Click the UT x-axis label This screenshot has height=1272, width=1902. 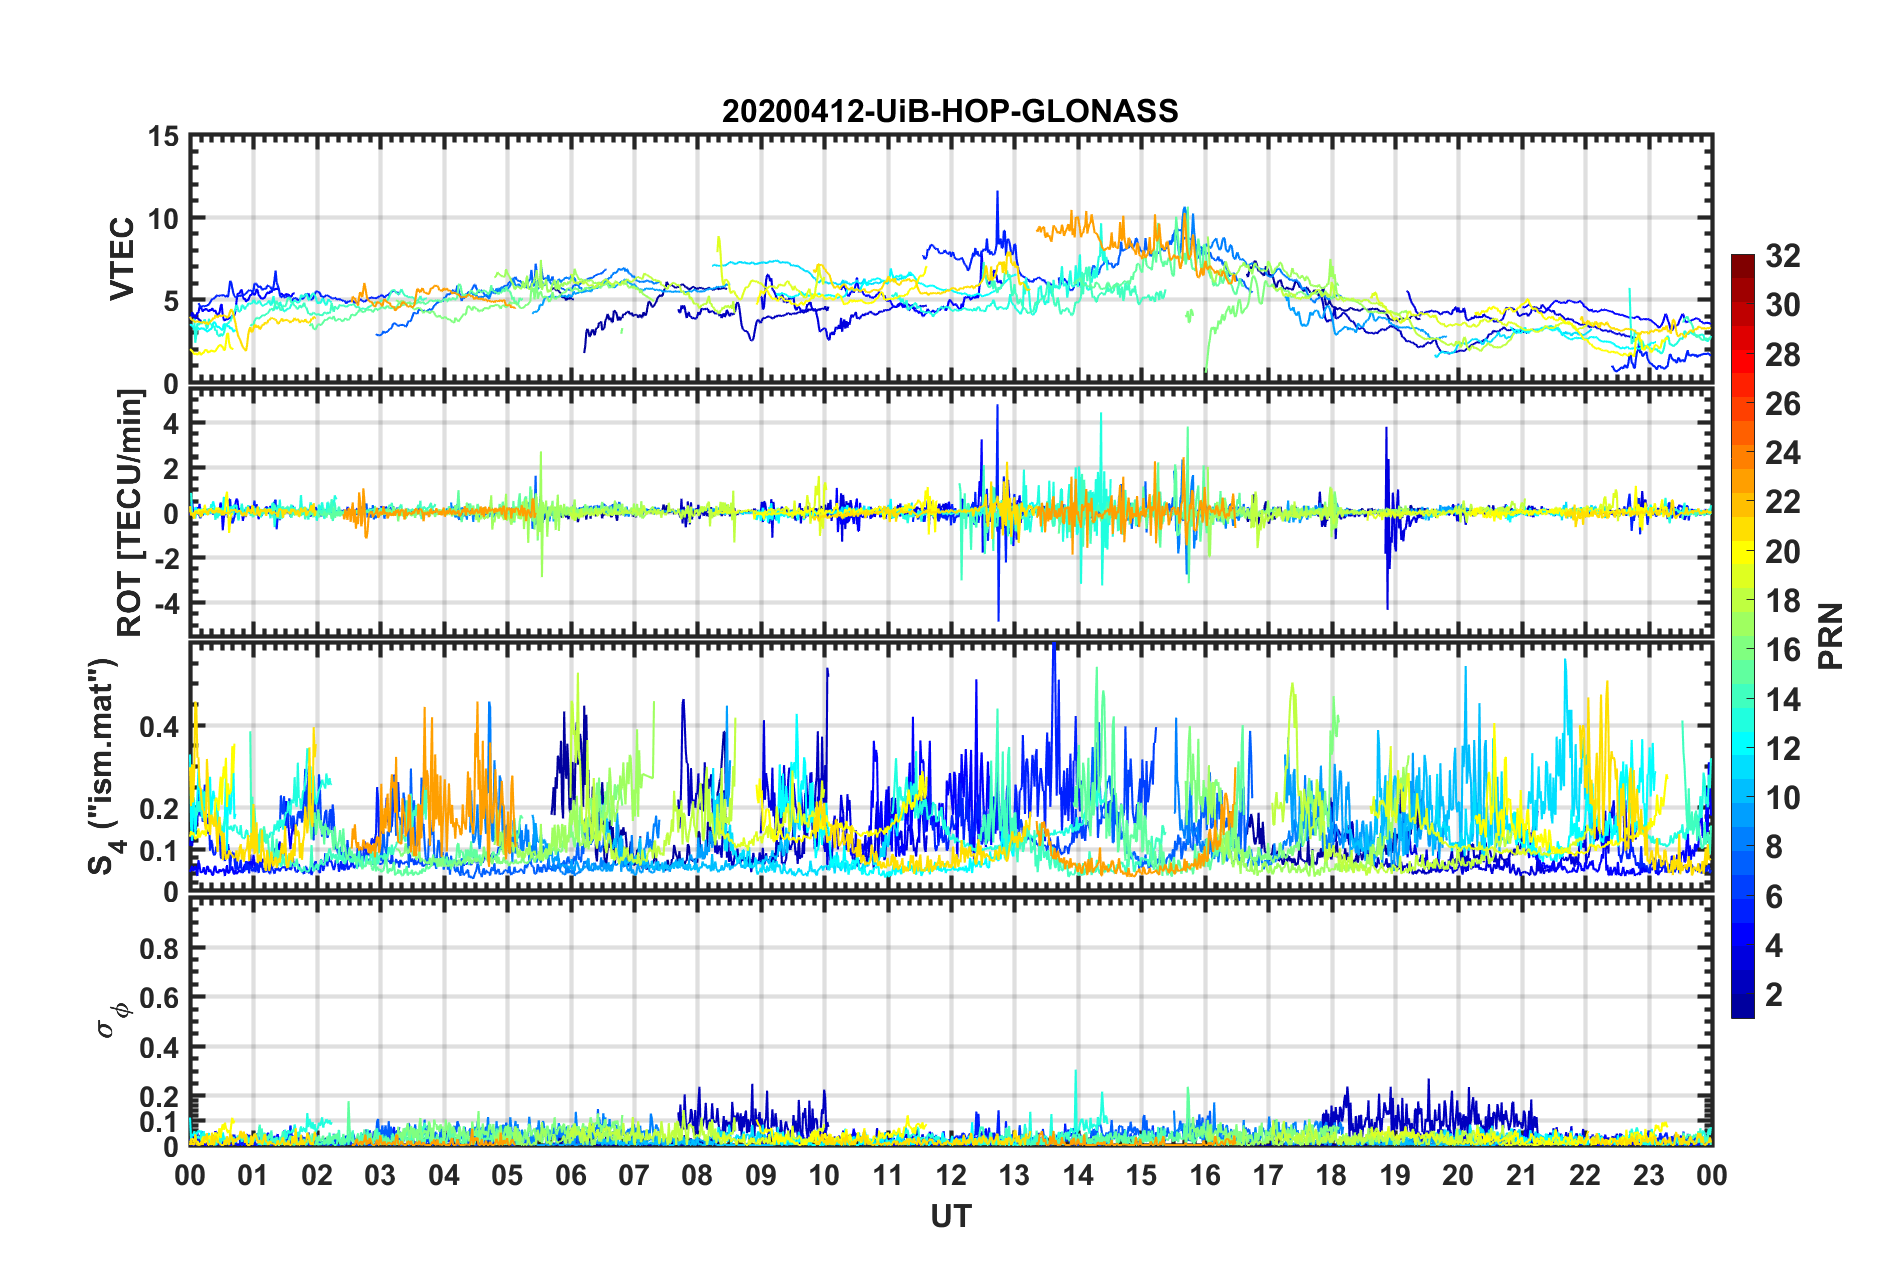click(951, 1215)
